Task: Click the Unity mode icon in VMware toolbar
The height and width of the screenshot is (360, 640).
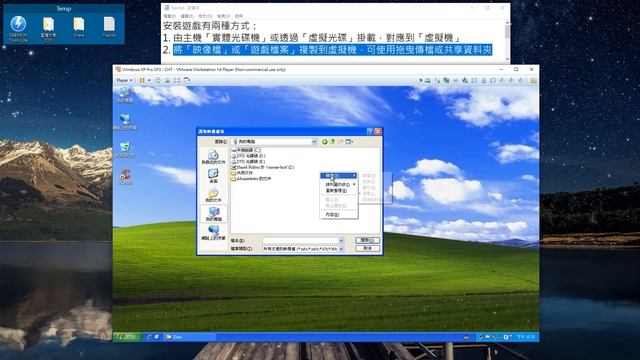Action: [187, 80]
